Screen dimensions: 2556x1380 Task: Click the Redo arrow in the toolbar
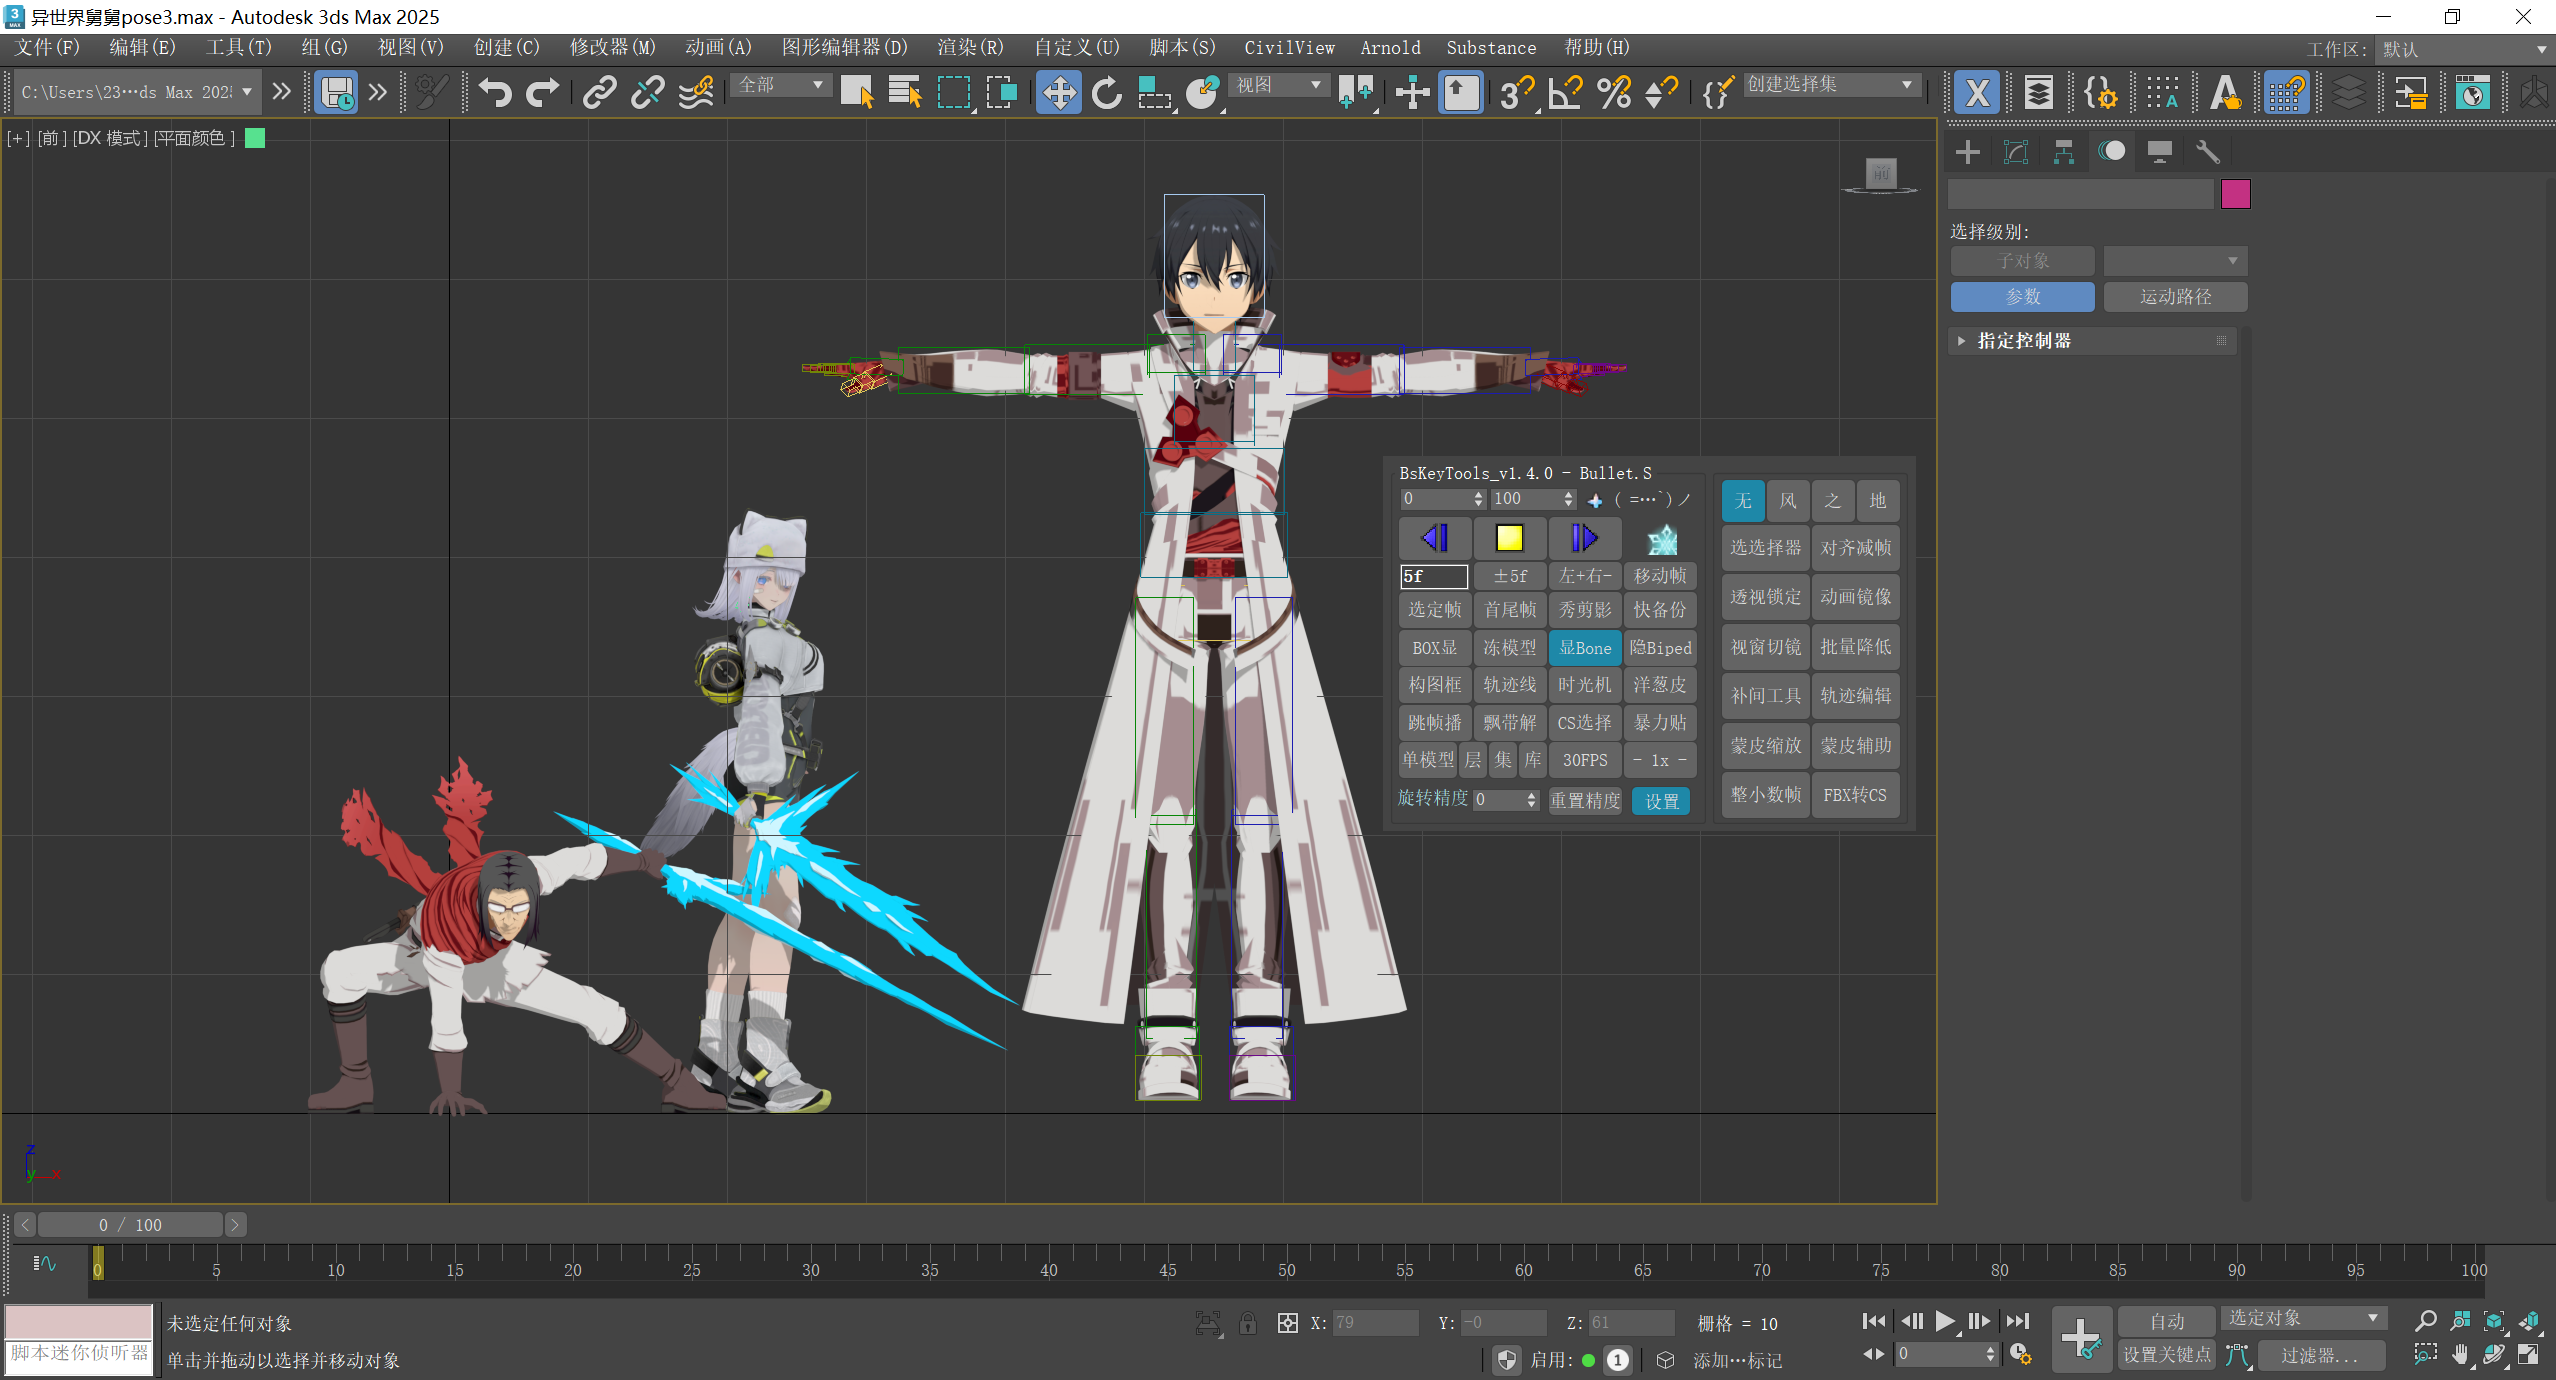coord(542,92)
